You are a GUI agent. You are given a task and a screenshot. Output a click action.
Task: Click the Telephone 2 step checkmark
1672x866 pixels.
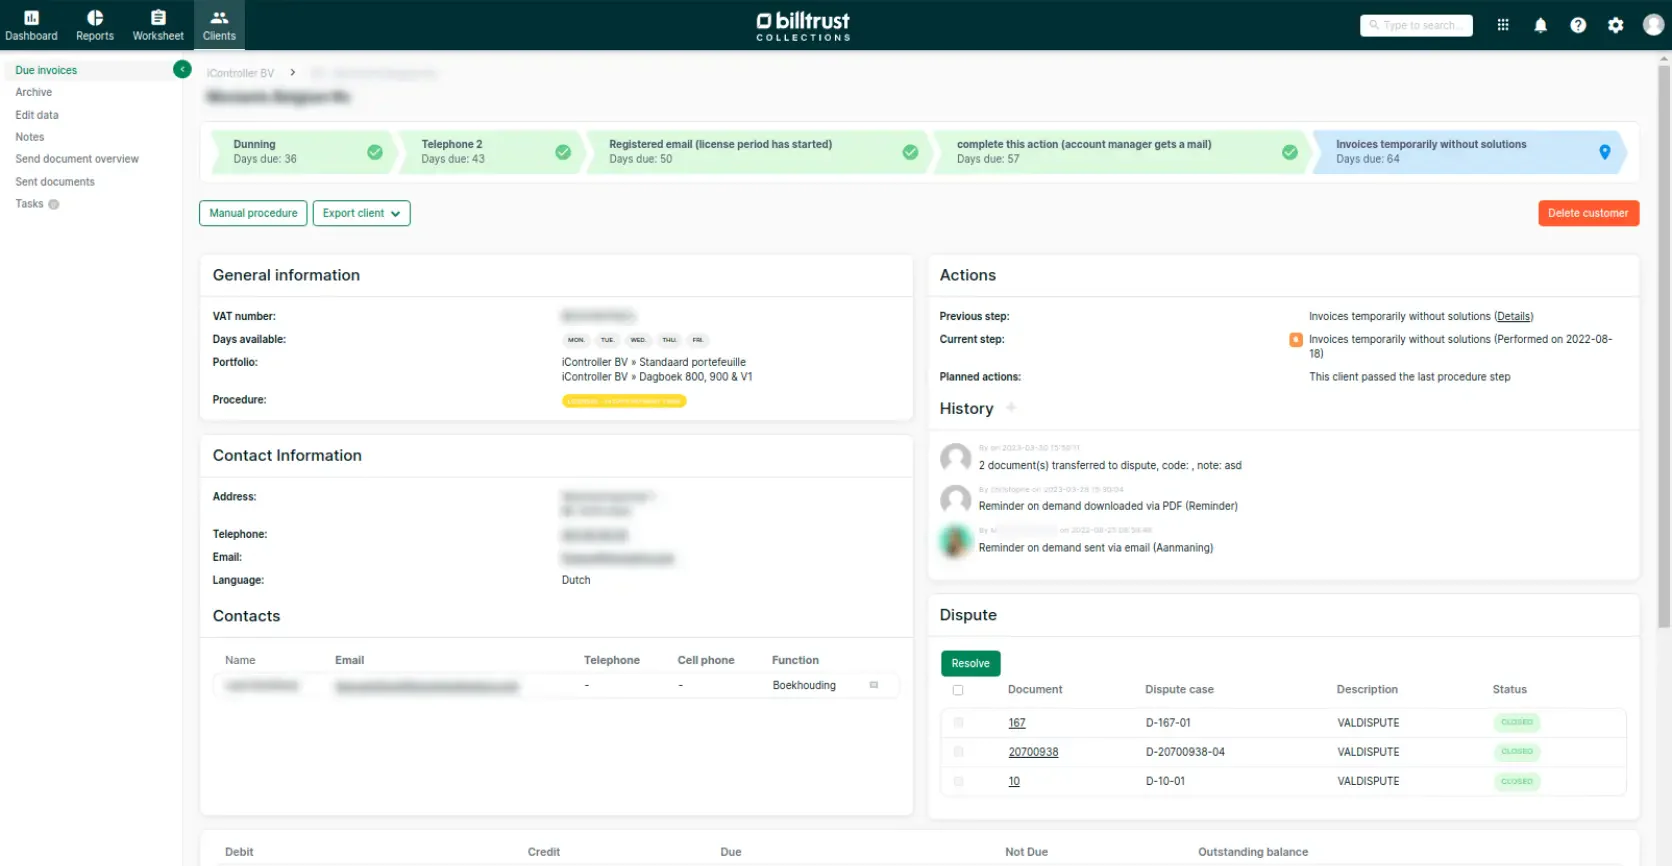(x=563, y=152)
